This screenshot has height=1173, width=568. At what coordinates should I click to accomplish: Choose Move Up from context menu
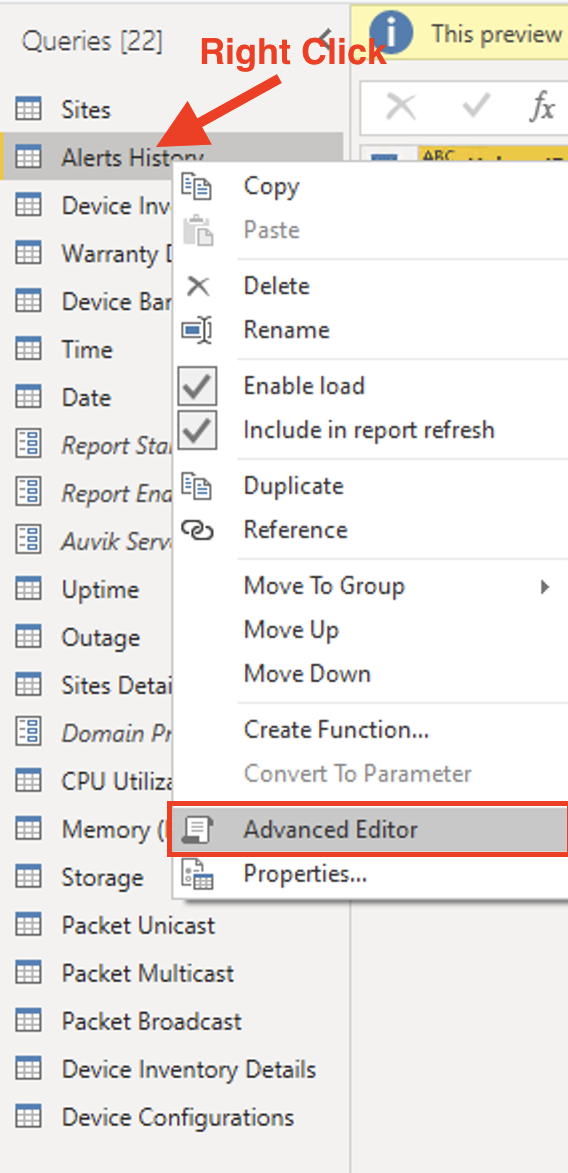click(x=291, y=630)
